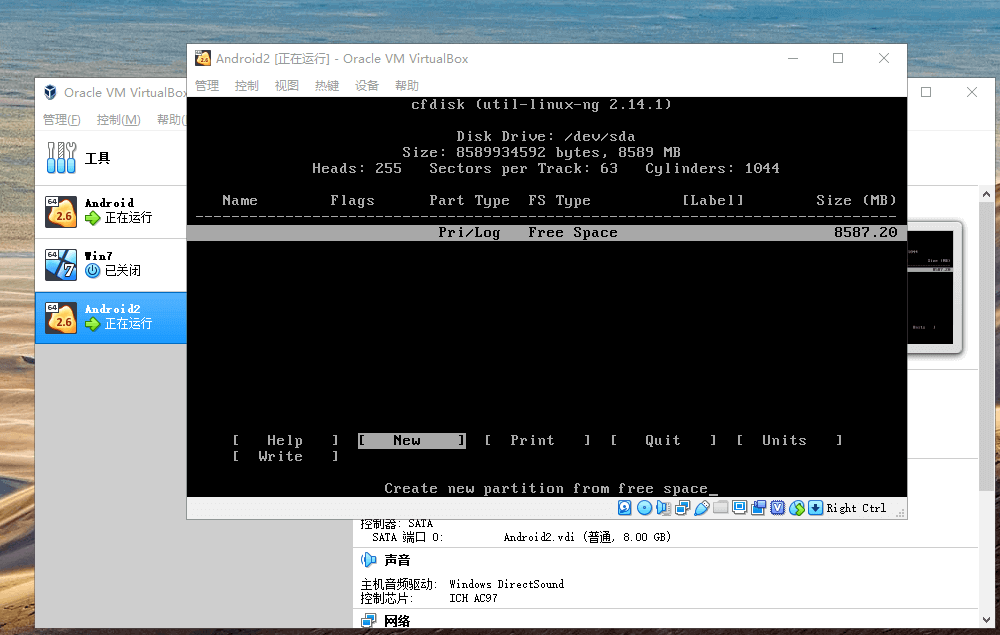This screenshot has height=635, width=1000.
Task: Select the Android virtual machine entry
Action: click(x=110, y=210)
